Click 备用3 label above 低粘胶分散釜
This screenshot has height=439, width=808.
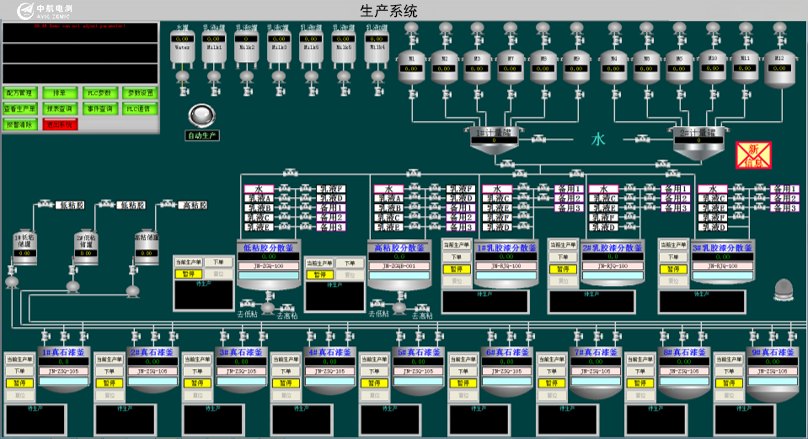(x=331, y=227)
